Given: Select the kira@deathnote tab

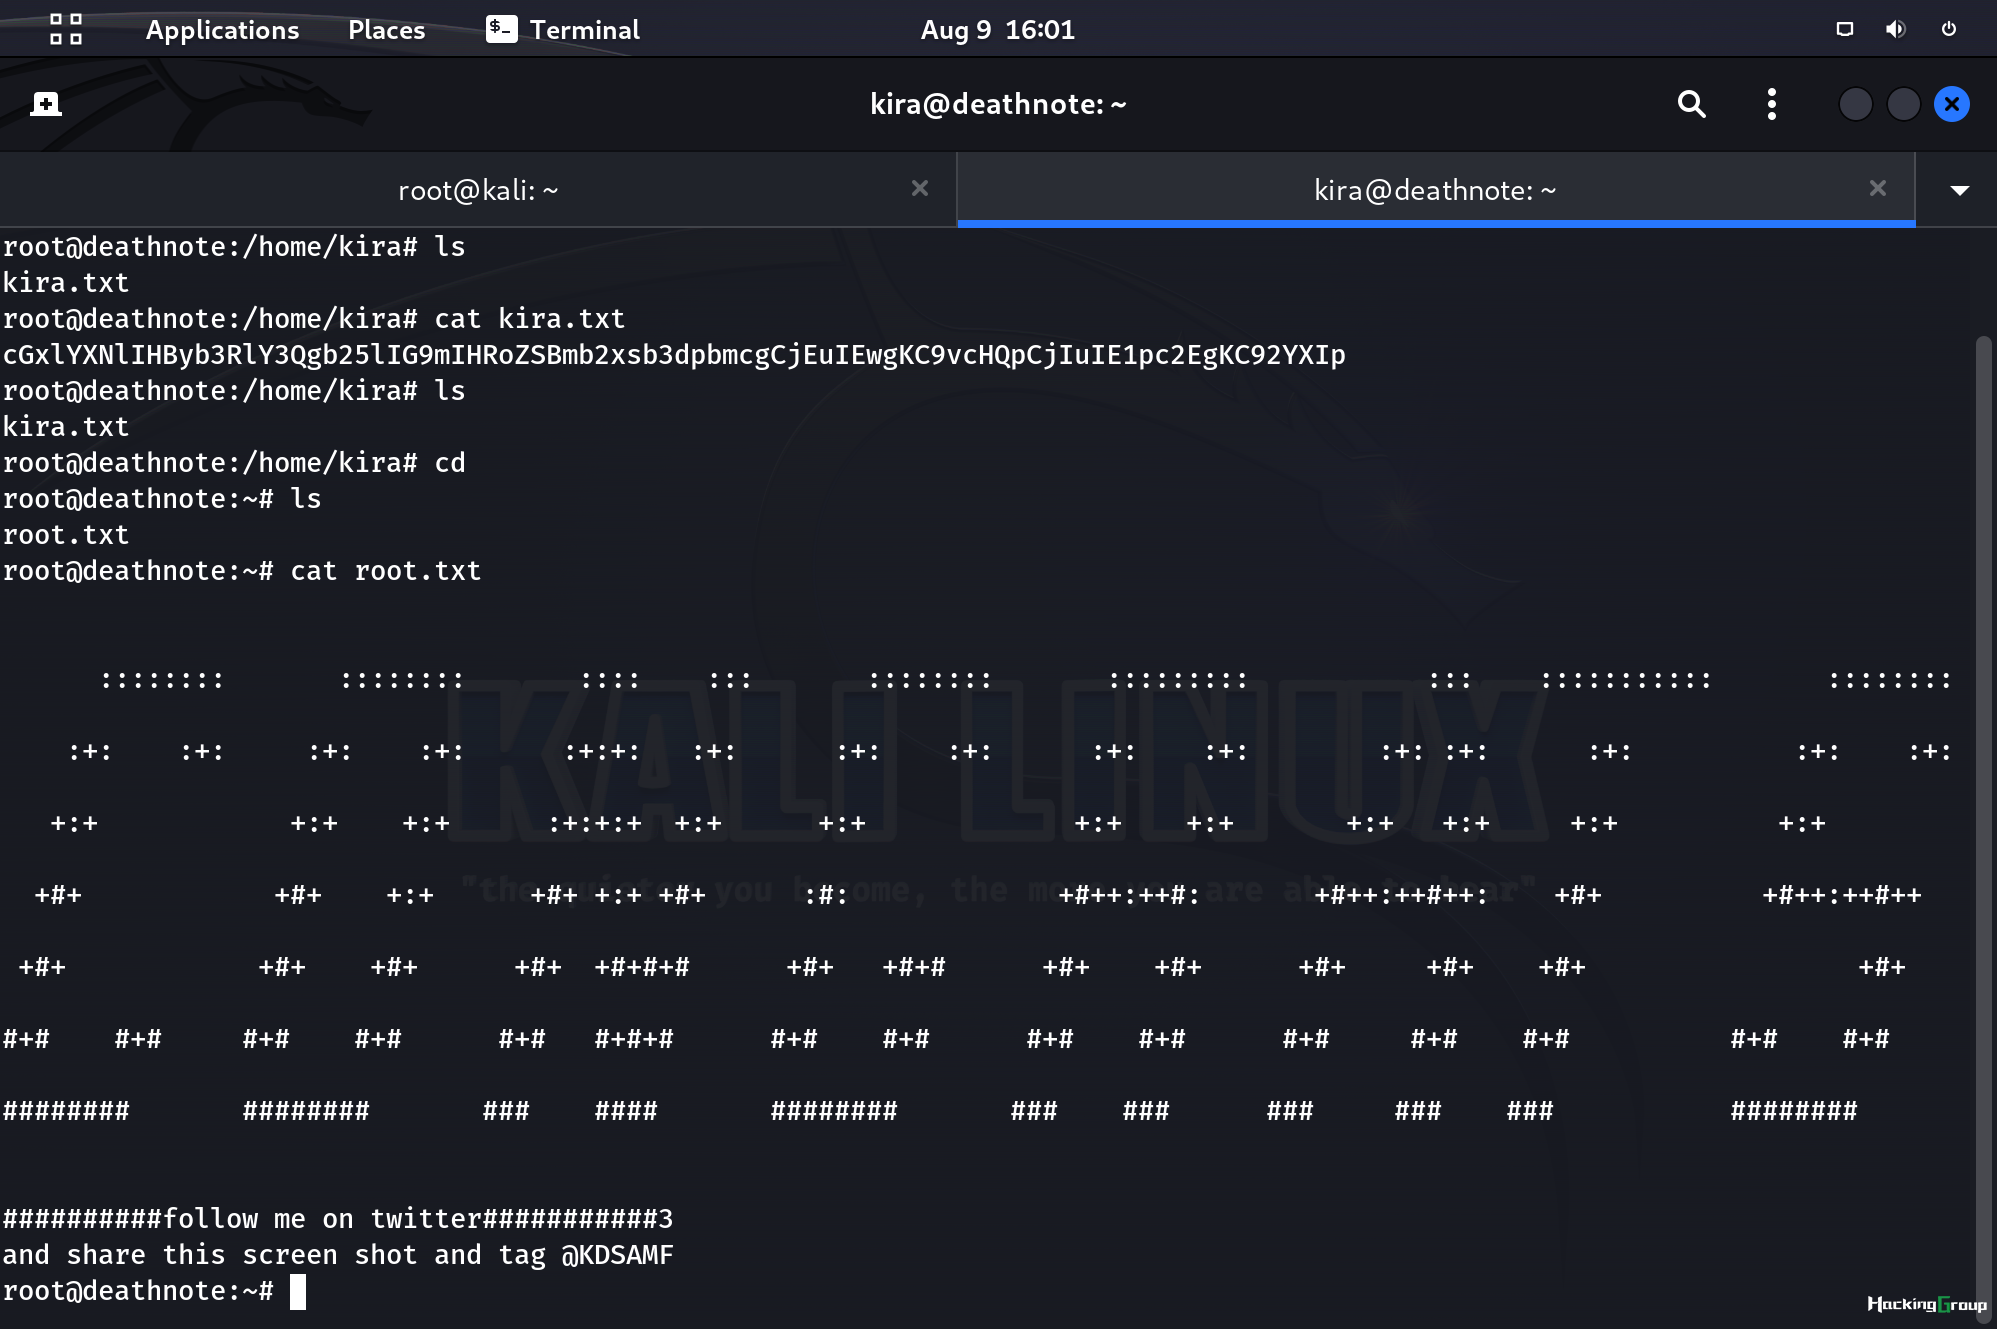Looking at the screenshot, I should tap(1436, 190).
